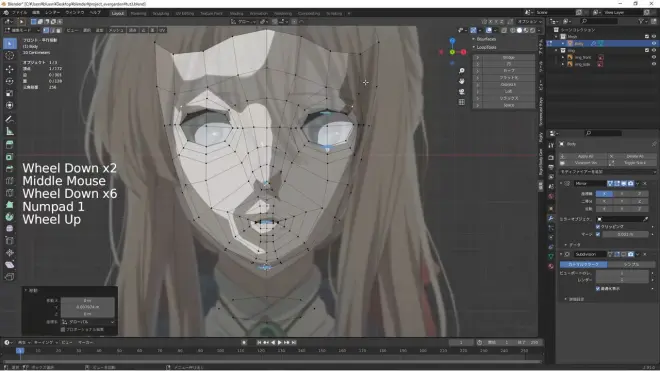Click the Space button in LoopTools
Viewport: 660px width, 371px height.
tap(508, 105)
